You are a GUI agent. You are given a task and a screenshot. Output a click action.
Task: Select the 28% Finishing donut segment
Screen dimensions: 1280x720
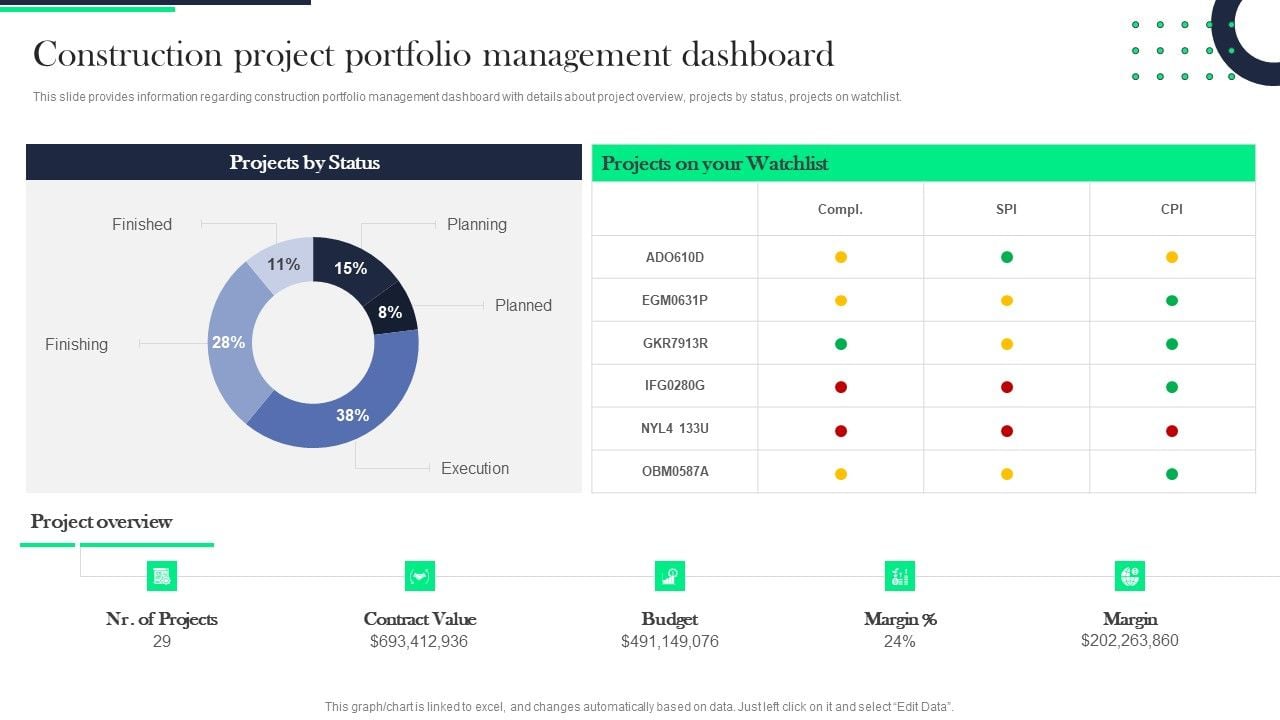tap(230, 340)
